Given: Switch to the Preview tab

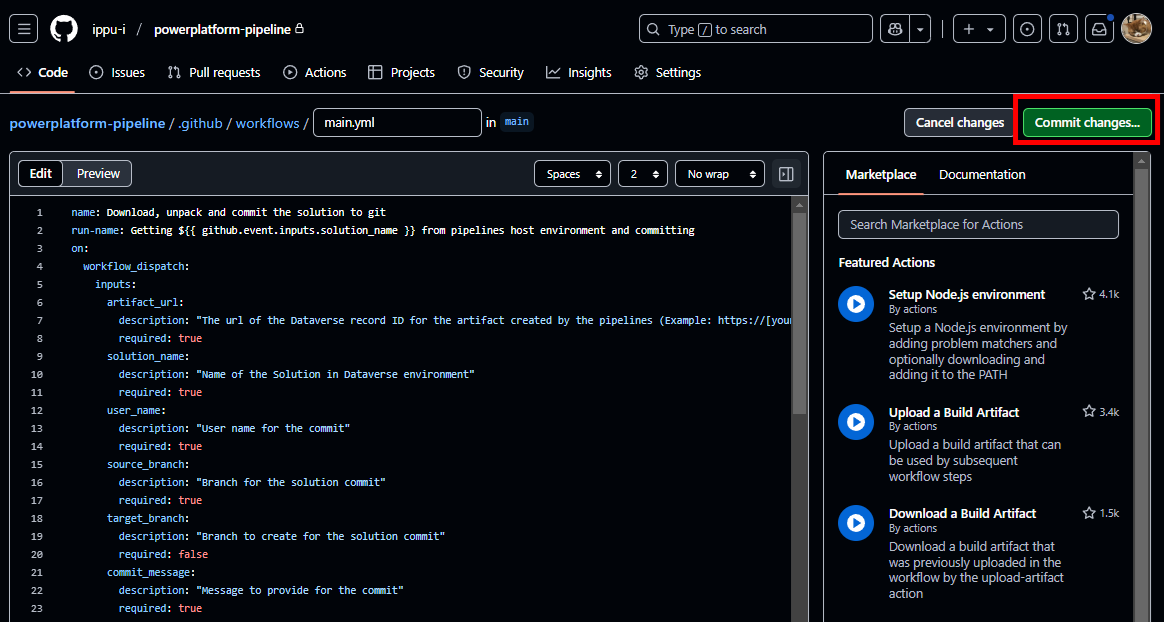Looking at the screenshot, I should tap(97, 173).
